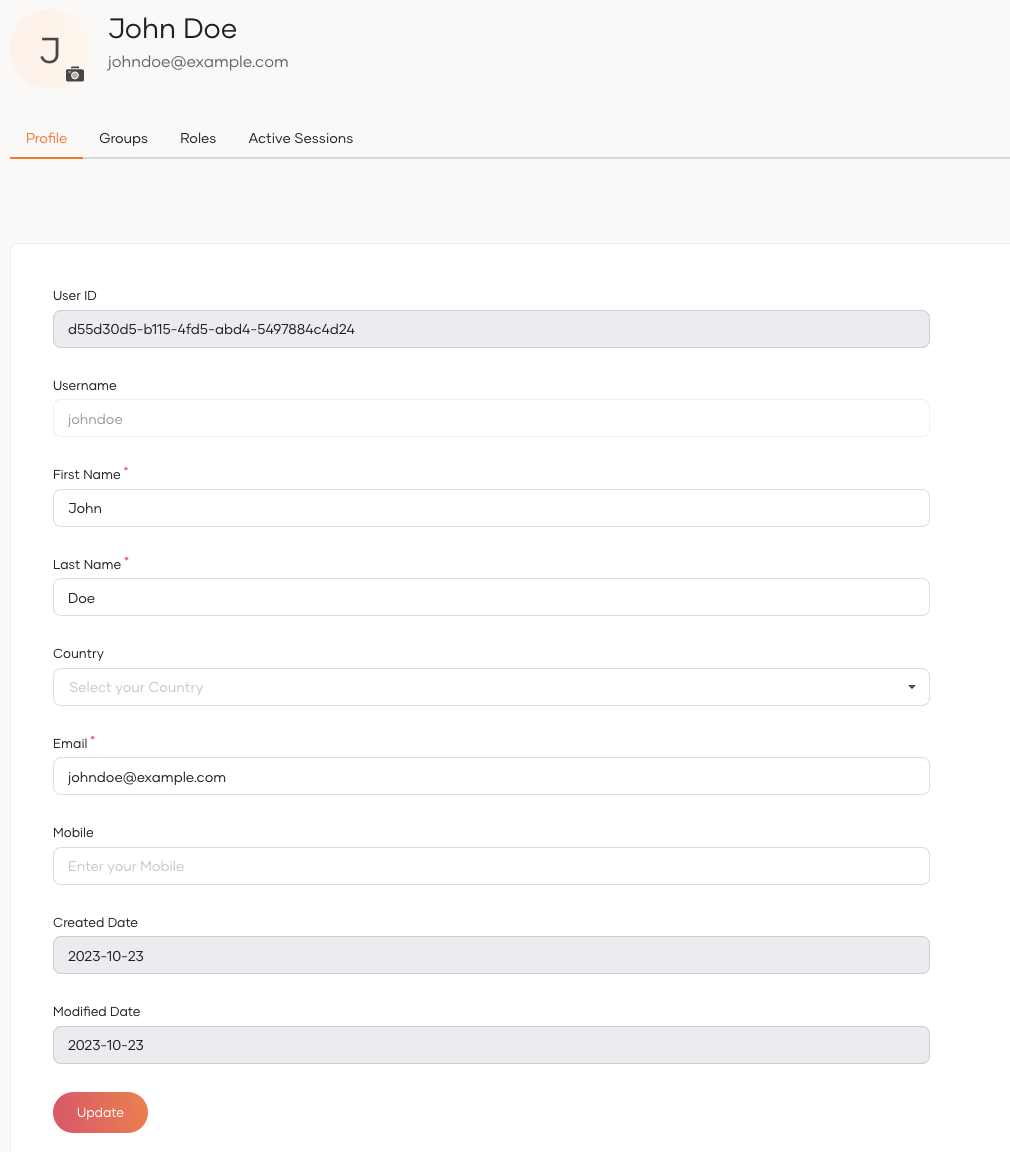This screenshot has width=1010, height=1152.
Task: Open the Roles tab
Action: click(x=198, y=138)
